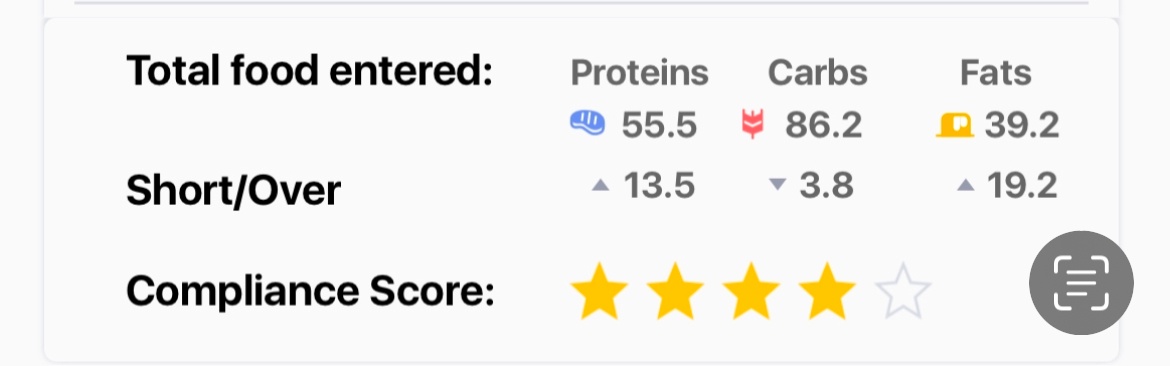Tap the text scan floating button

(x=1081, y=283)
